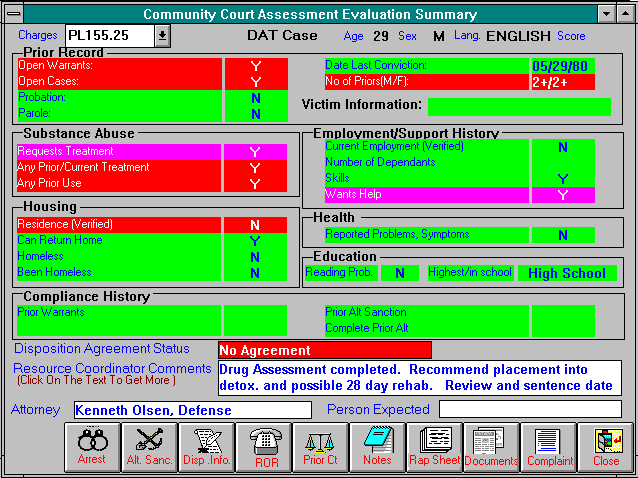Toggle the Residence (Verified) N value

(x=255, y=225)
